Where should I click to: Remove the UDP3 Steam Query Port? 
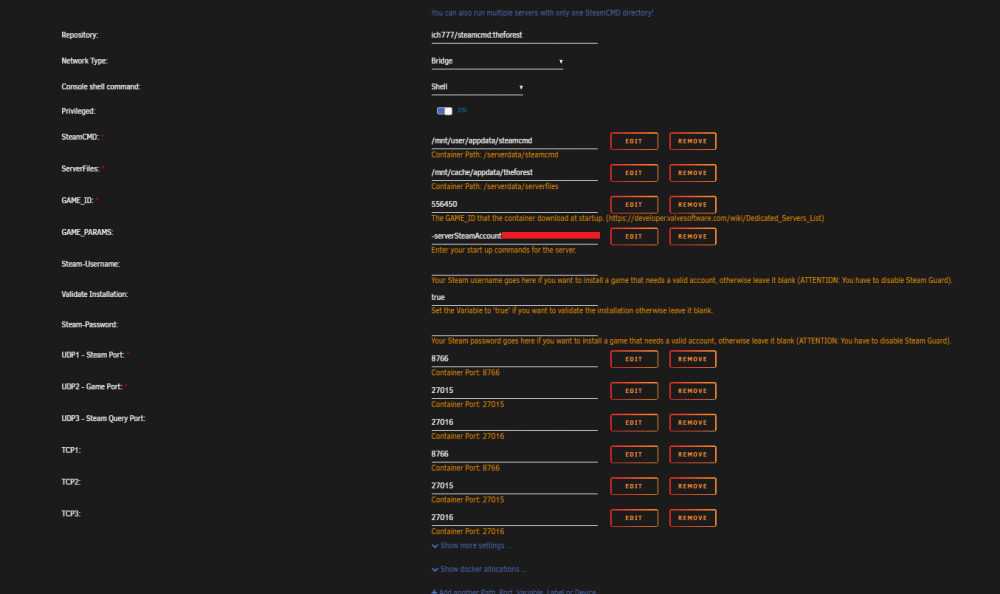pyautogui.click(x=693, y=423)
